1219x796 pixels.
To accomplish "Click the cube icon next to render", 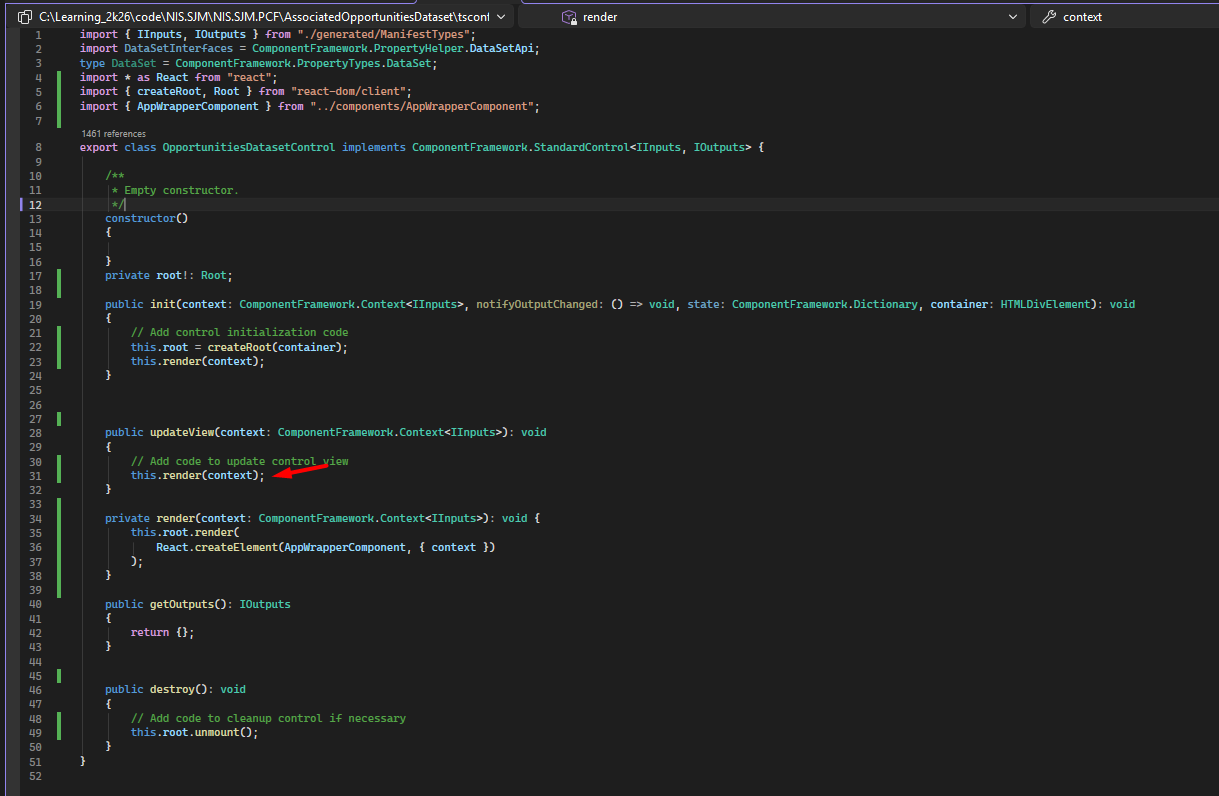I will point(568,17).
